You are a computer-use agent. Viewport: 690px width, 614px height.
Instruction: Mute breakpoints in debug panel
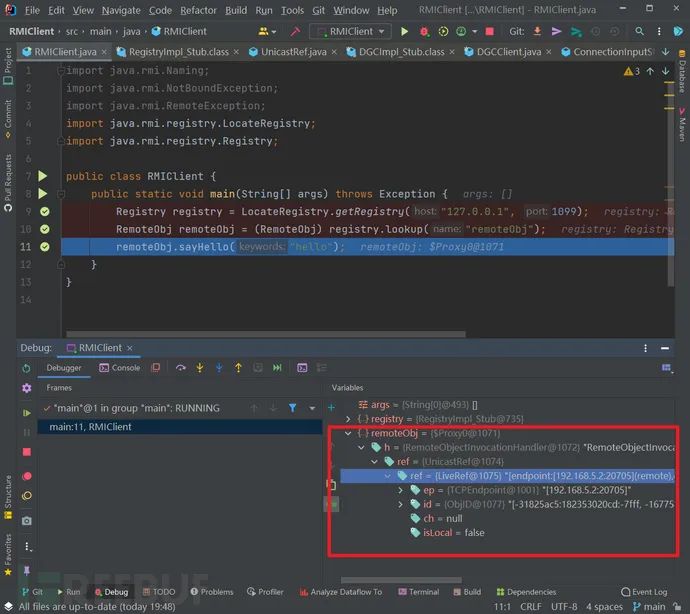click(x=27, y=496)
